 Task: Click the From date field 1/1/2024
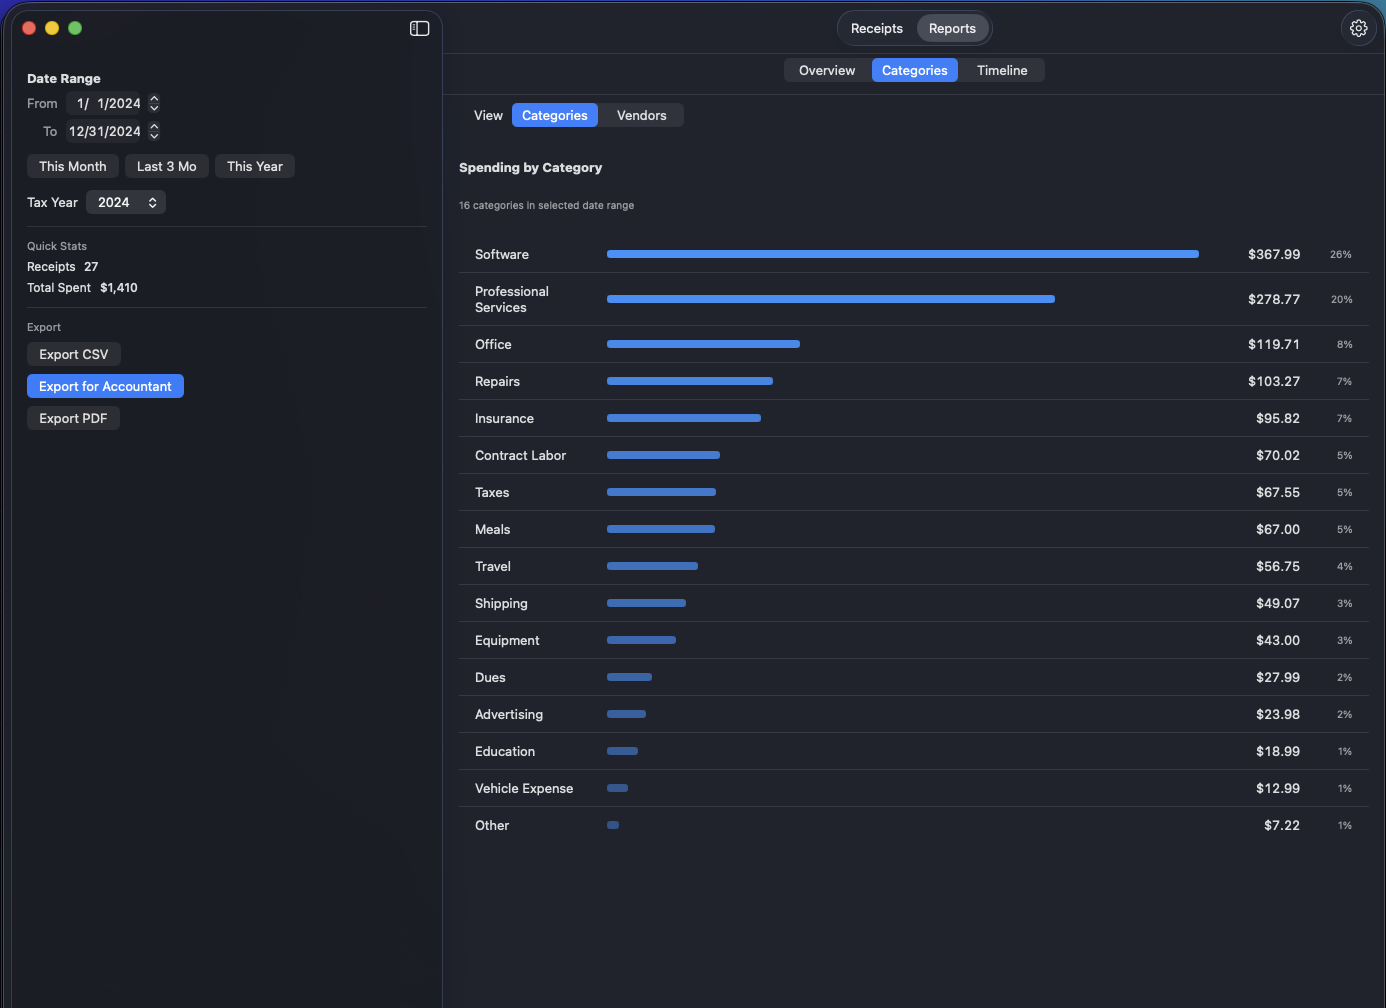click(106, 104)
